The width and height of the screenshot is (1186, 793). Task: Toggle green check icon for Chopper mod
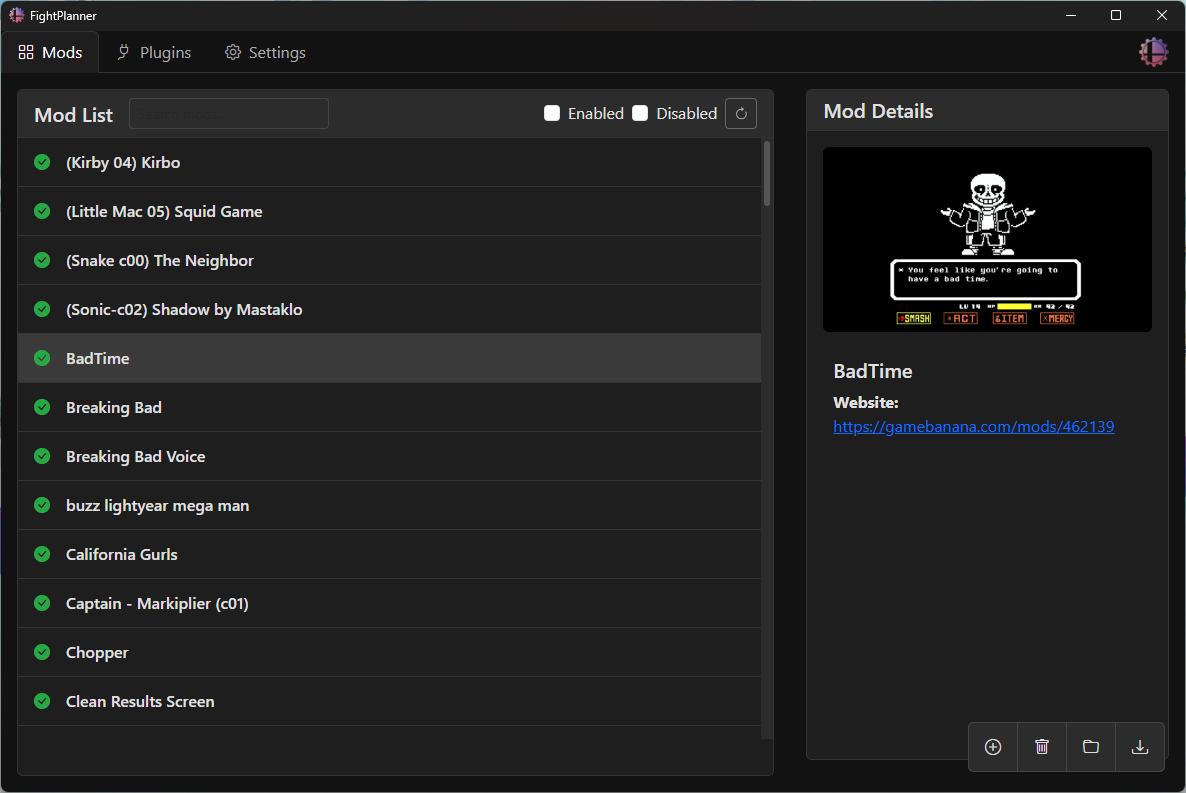click(x=42, y=652)
